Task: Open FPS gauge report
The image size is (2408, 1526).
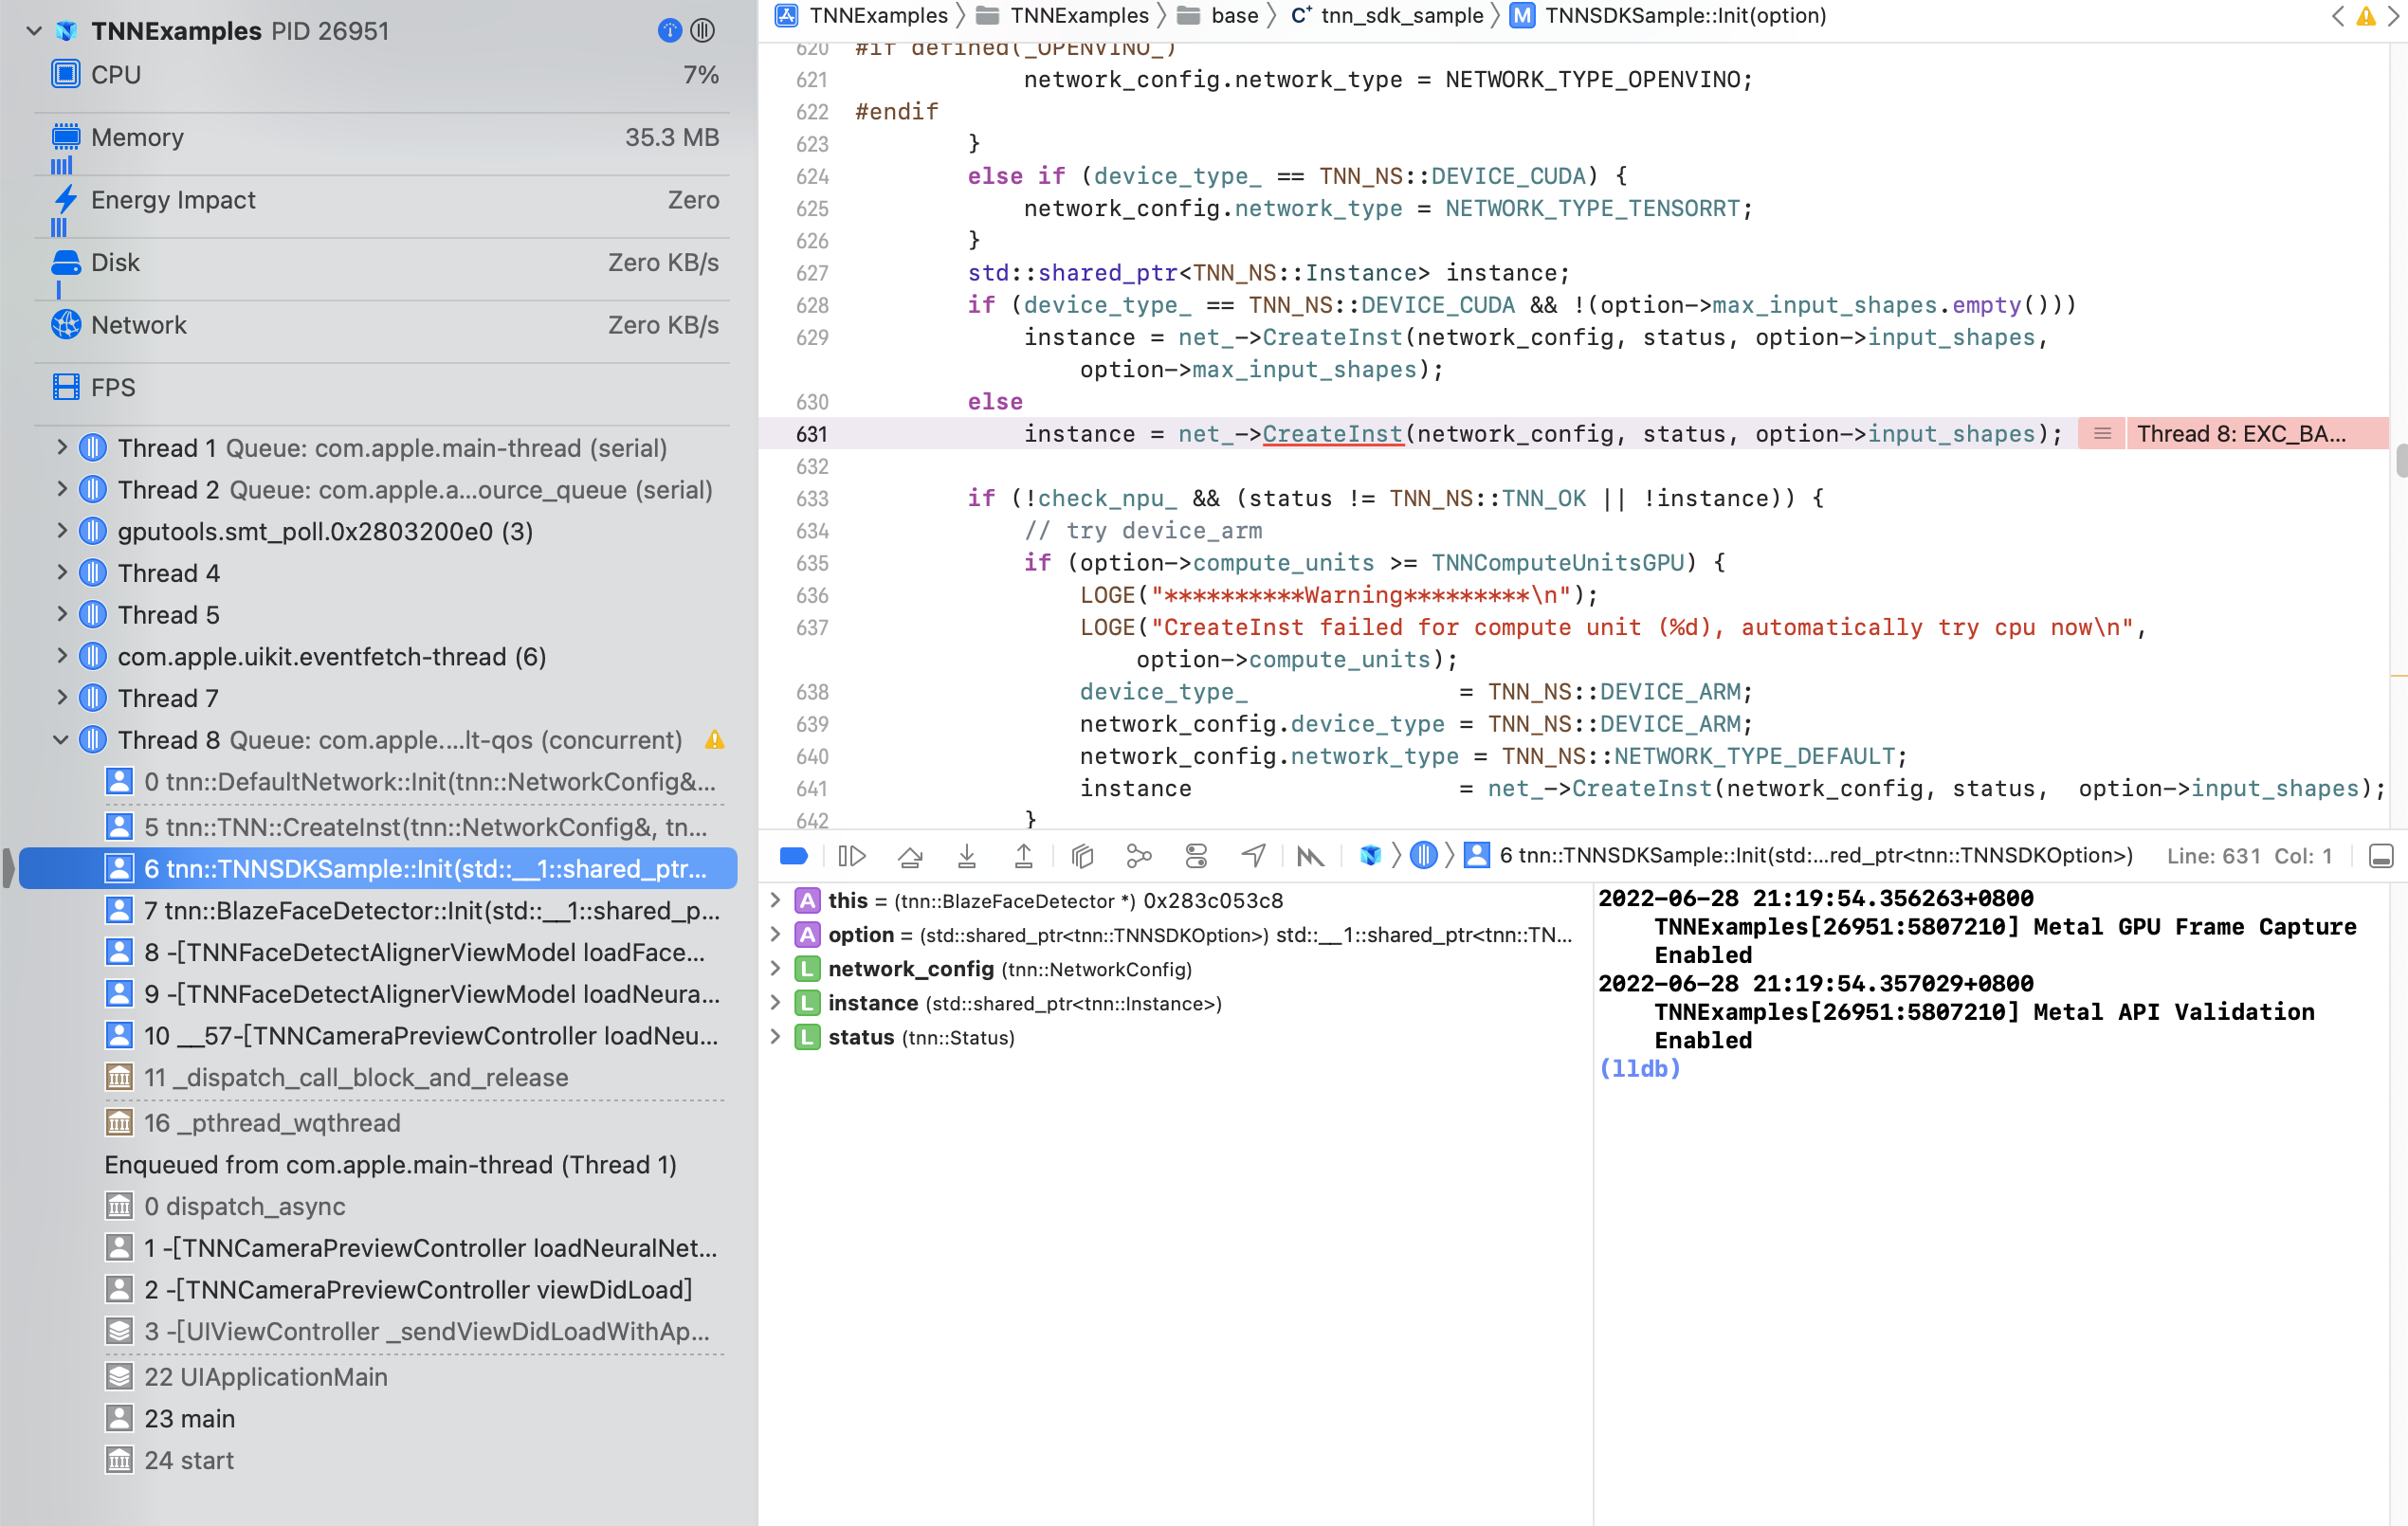Action: coord(384,388)
